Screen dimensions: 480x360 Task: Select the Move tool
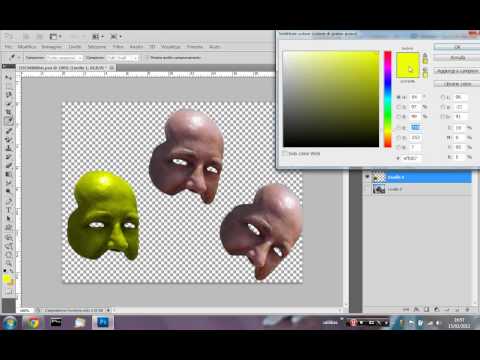click(x=8, y=77)
